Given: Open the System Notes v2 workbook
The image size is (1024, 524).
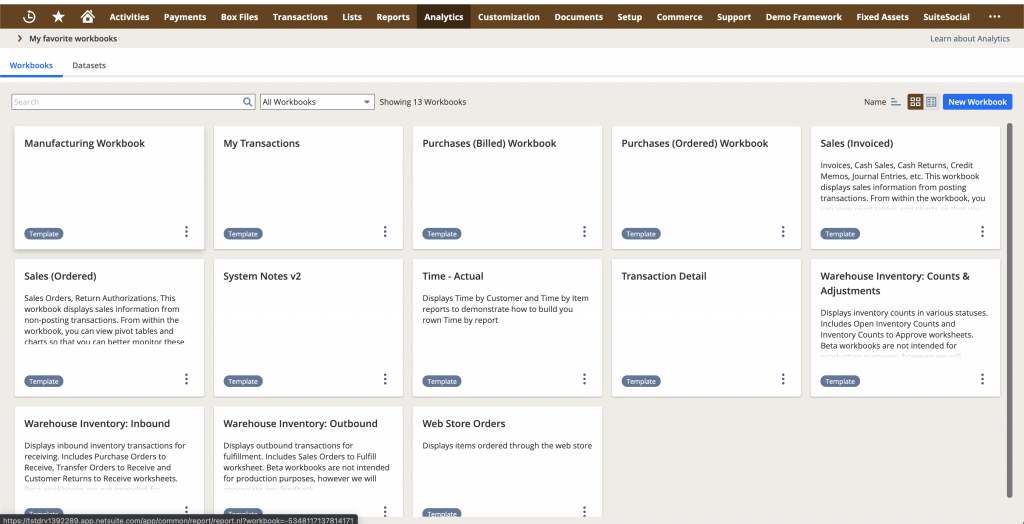Looking at the screenshot, I should tap(262, 276).
